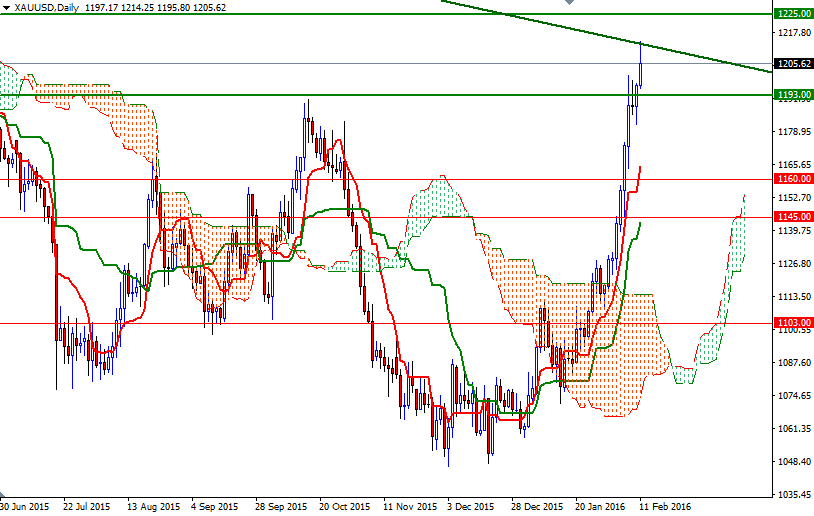814x516 pixels.
Task: Click the 1152.70 price scale value
Action: pos(794,198)
